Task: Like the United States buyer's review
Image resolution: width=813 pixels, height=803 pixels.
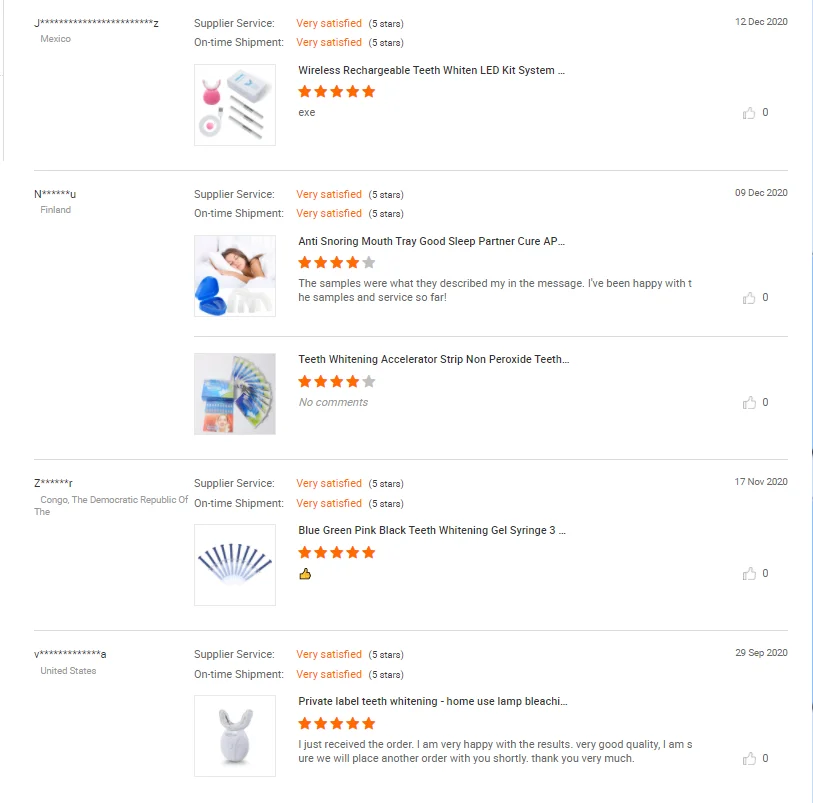Action: [x=749, y=759]
